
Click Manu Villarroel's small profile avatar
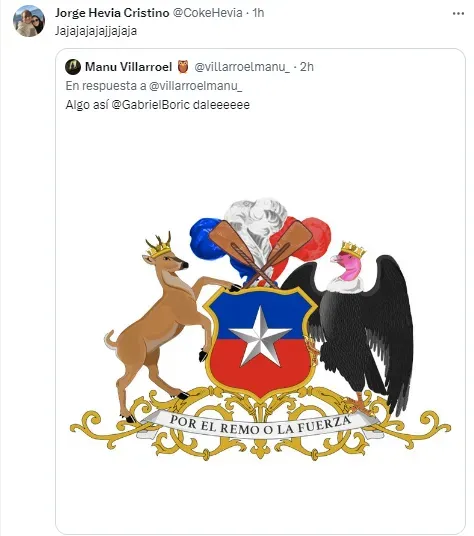[x=73, y=67]
